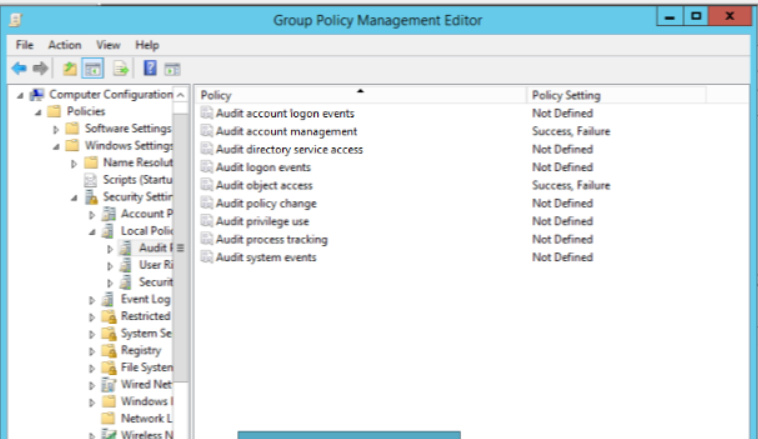The width and height of the screenshot is (758, 439).
Task: Collapse the Computer Configuration node
Action: 20,96
